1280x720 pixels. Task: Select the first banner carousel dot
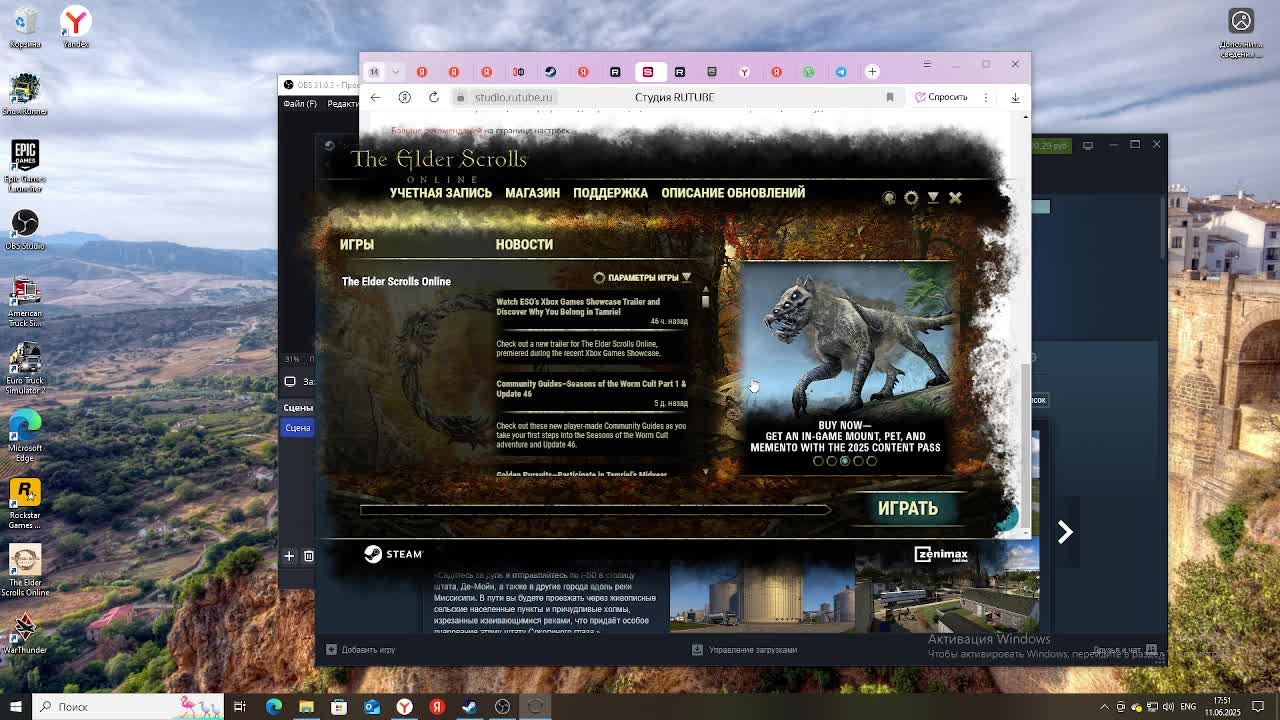point(818,461)
